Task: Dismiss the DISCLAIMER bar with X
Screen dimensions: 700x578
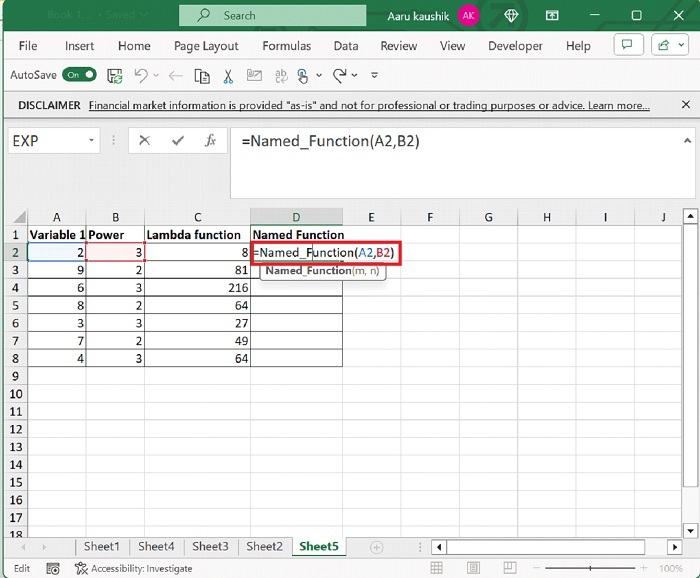Action: 686,104
